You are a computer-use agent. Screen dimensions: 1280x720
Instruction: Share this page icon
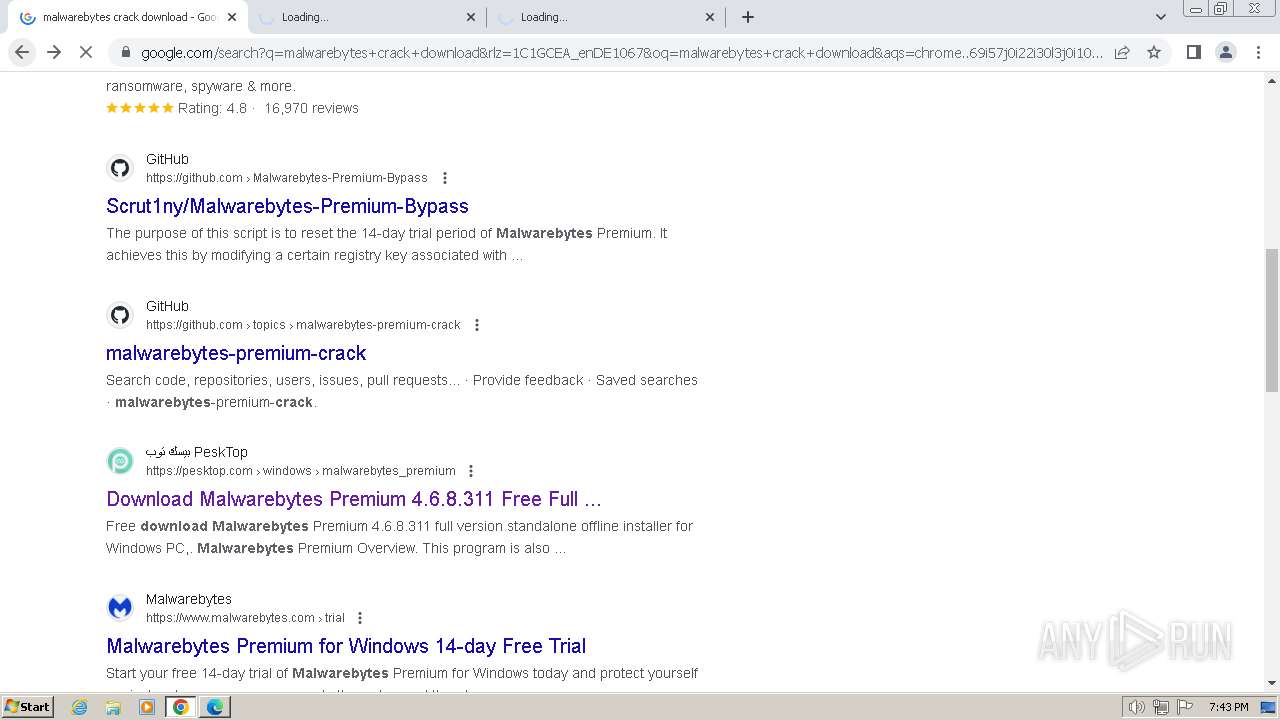coord(1122,52)
